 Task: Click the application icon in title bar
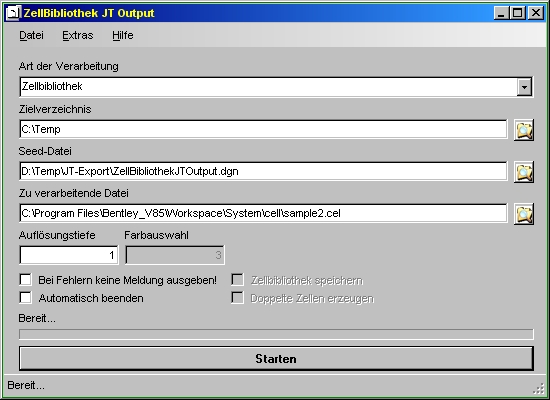pos(14,13)
